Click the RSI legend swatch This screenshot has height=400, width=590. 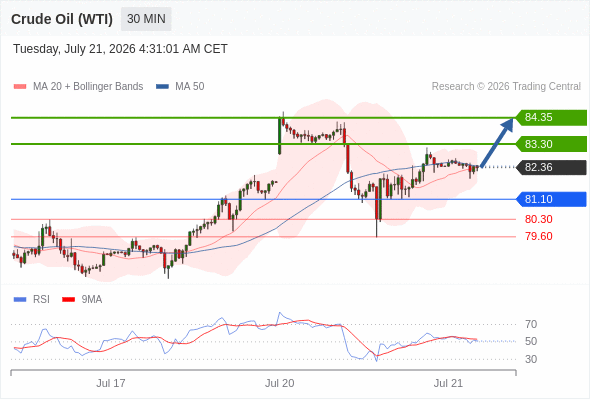(20, 300)
